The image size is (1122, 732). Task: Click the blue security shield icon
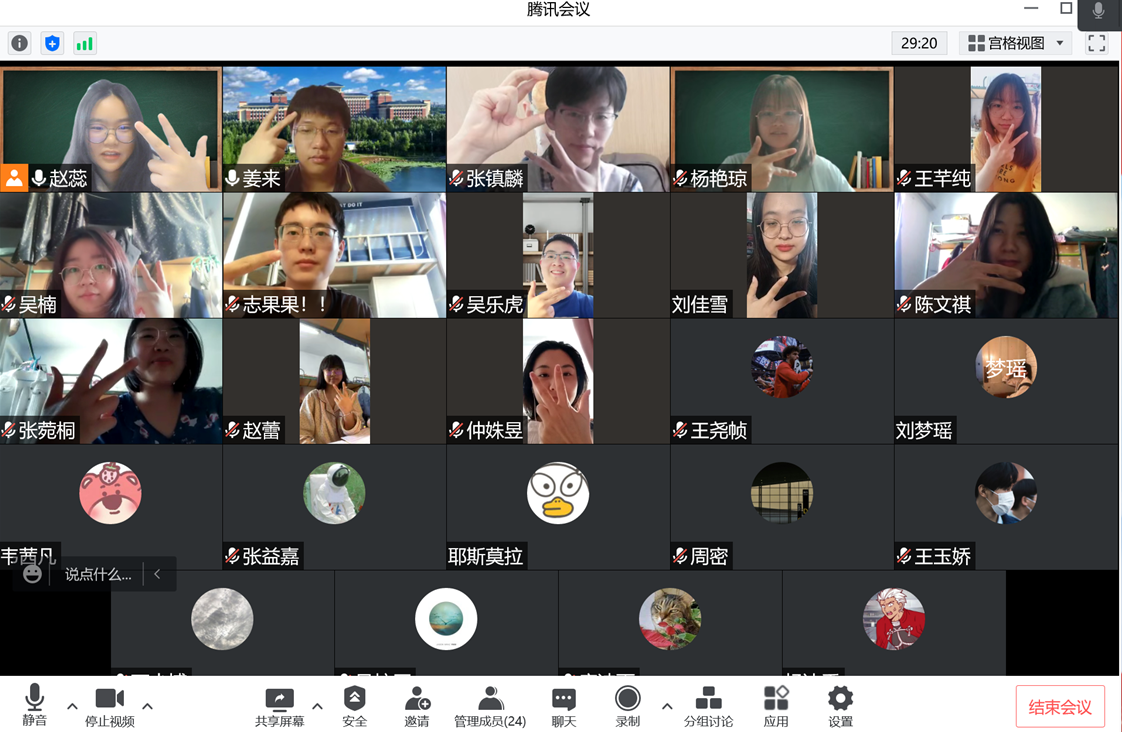(52, 43)
